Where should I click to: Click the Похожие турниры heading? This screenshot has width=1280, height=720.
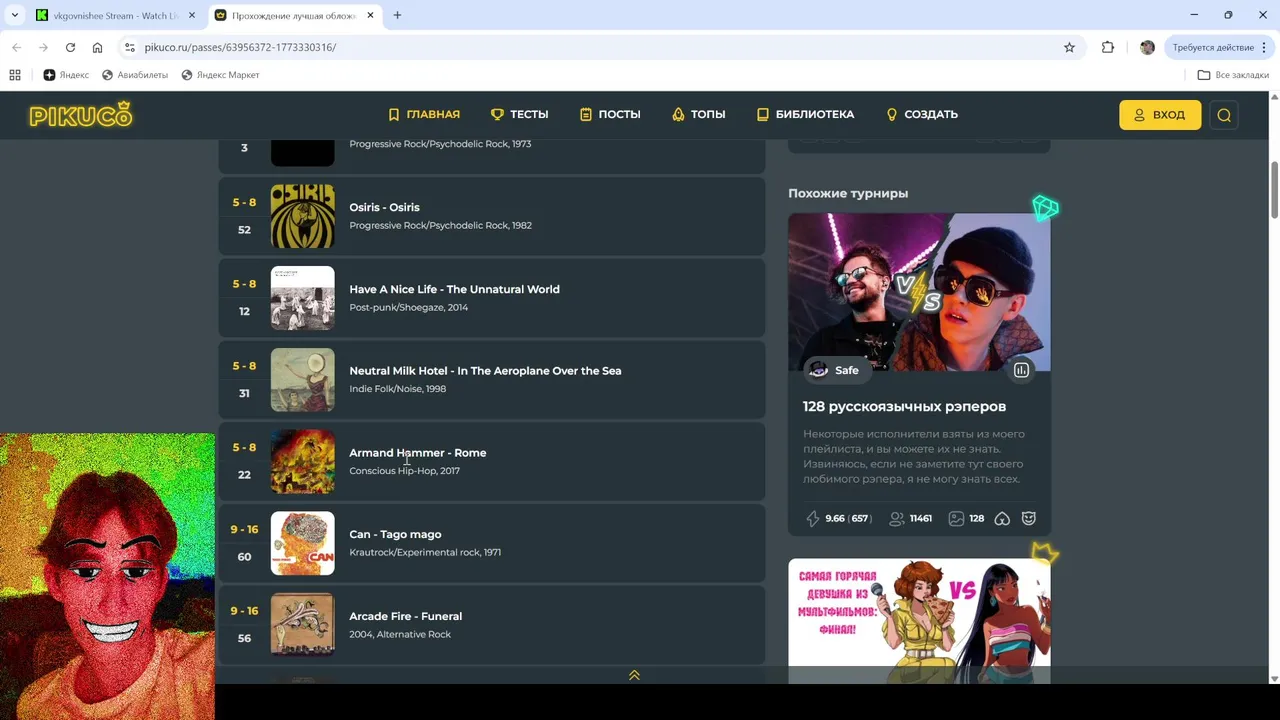(x=848, y=193)
